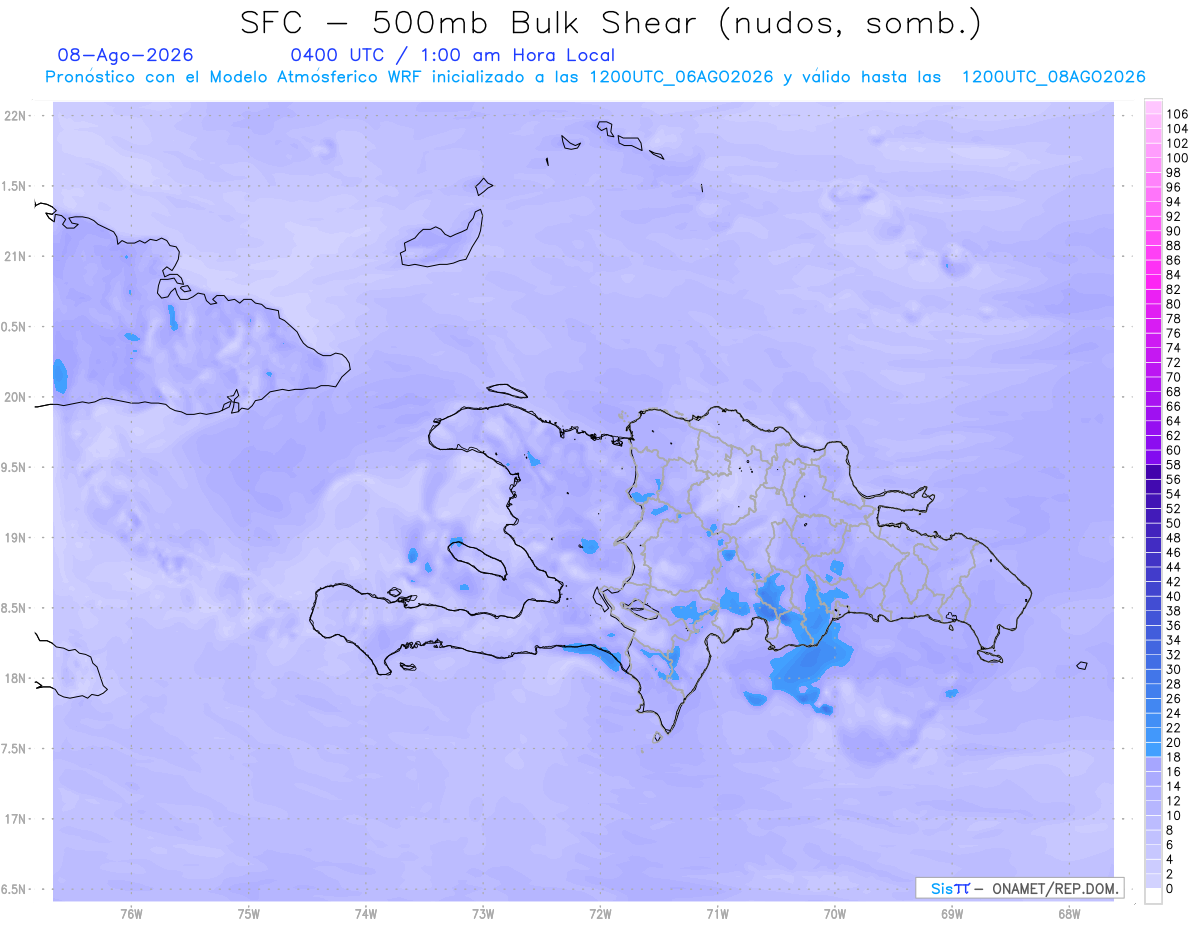Click the colorbar label "0"
The height and width of the screenshot is (927, 1200).
[x=1170, y=888]
